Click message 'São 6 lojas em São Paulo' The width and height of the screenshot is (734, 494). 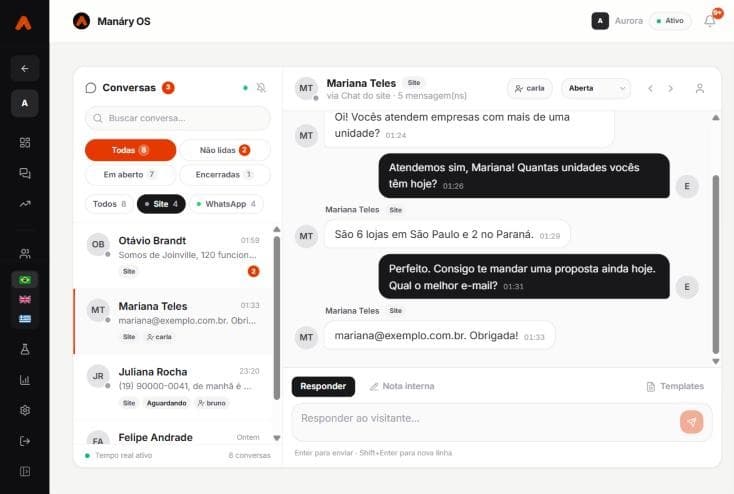(x=447, y=234)
